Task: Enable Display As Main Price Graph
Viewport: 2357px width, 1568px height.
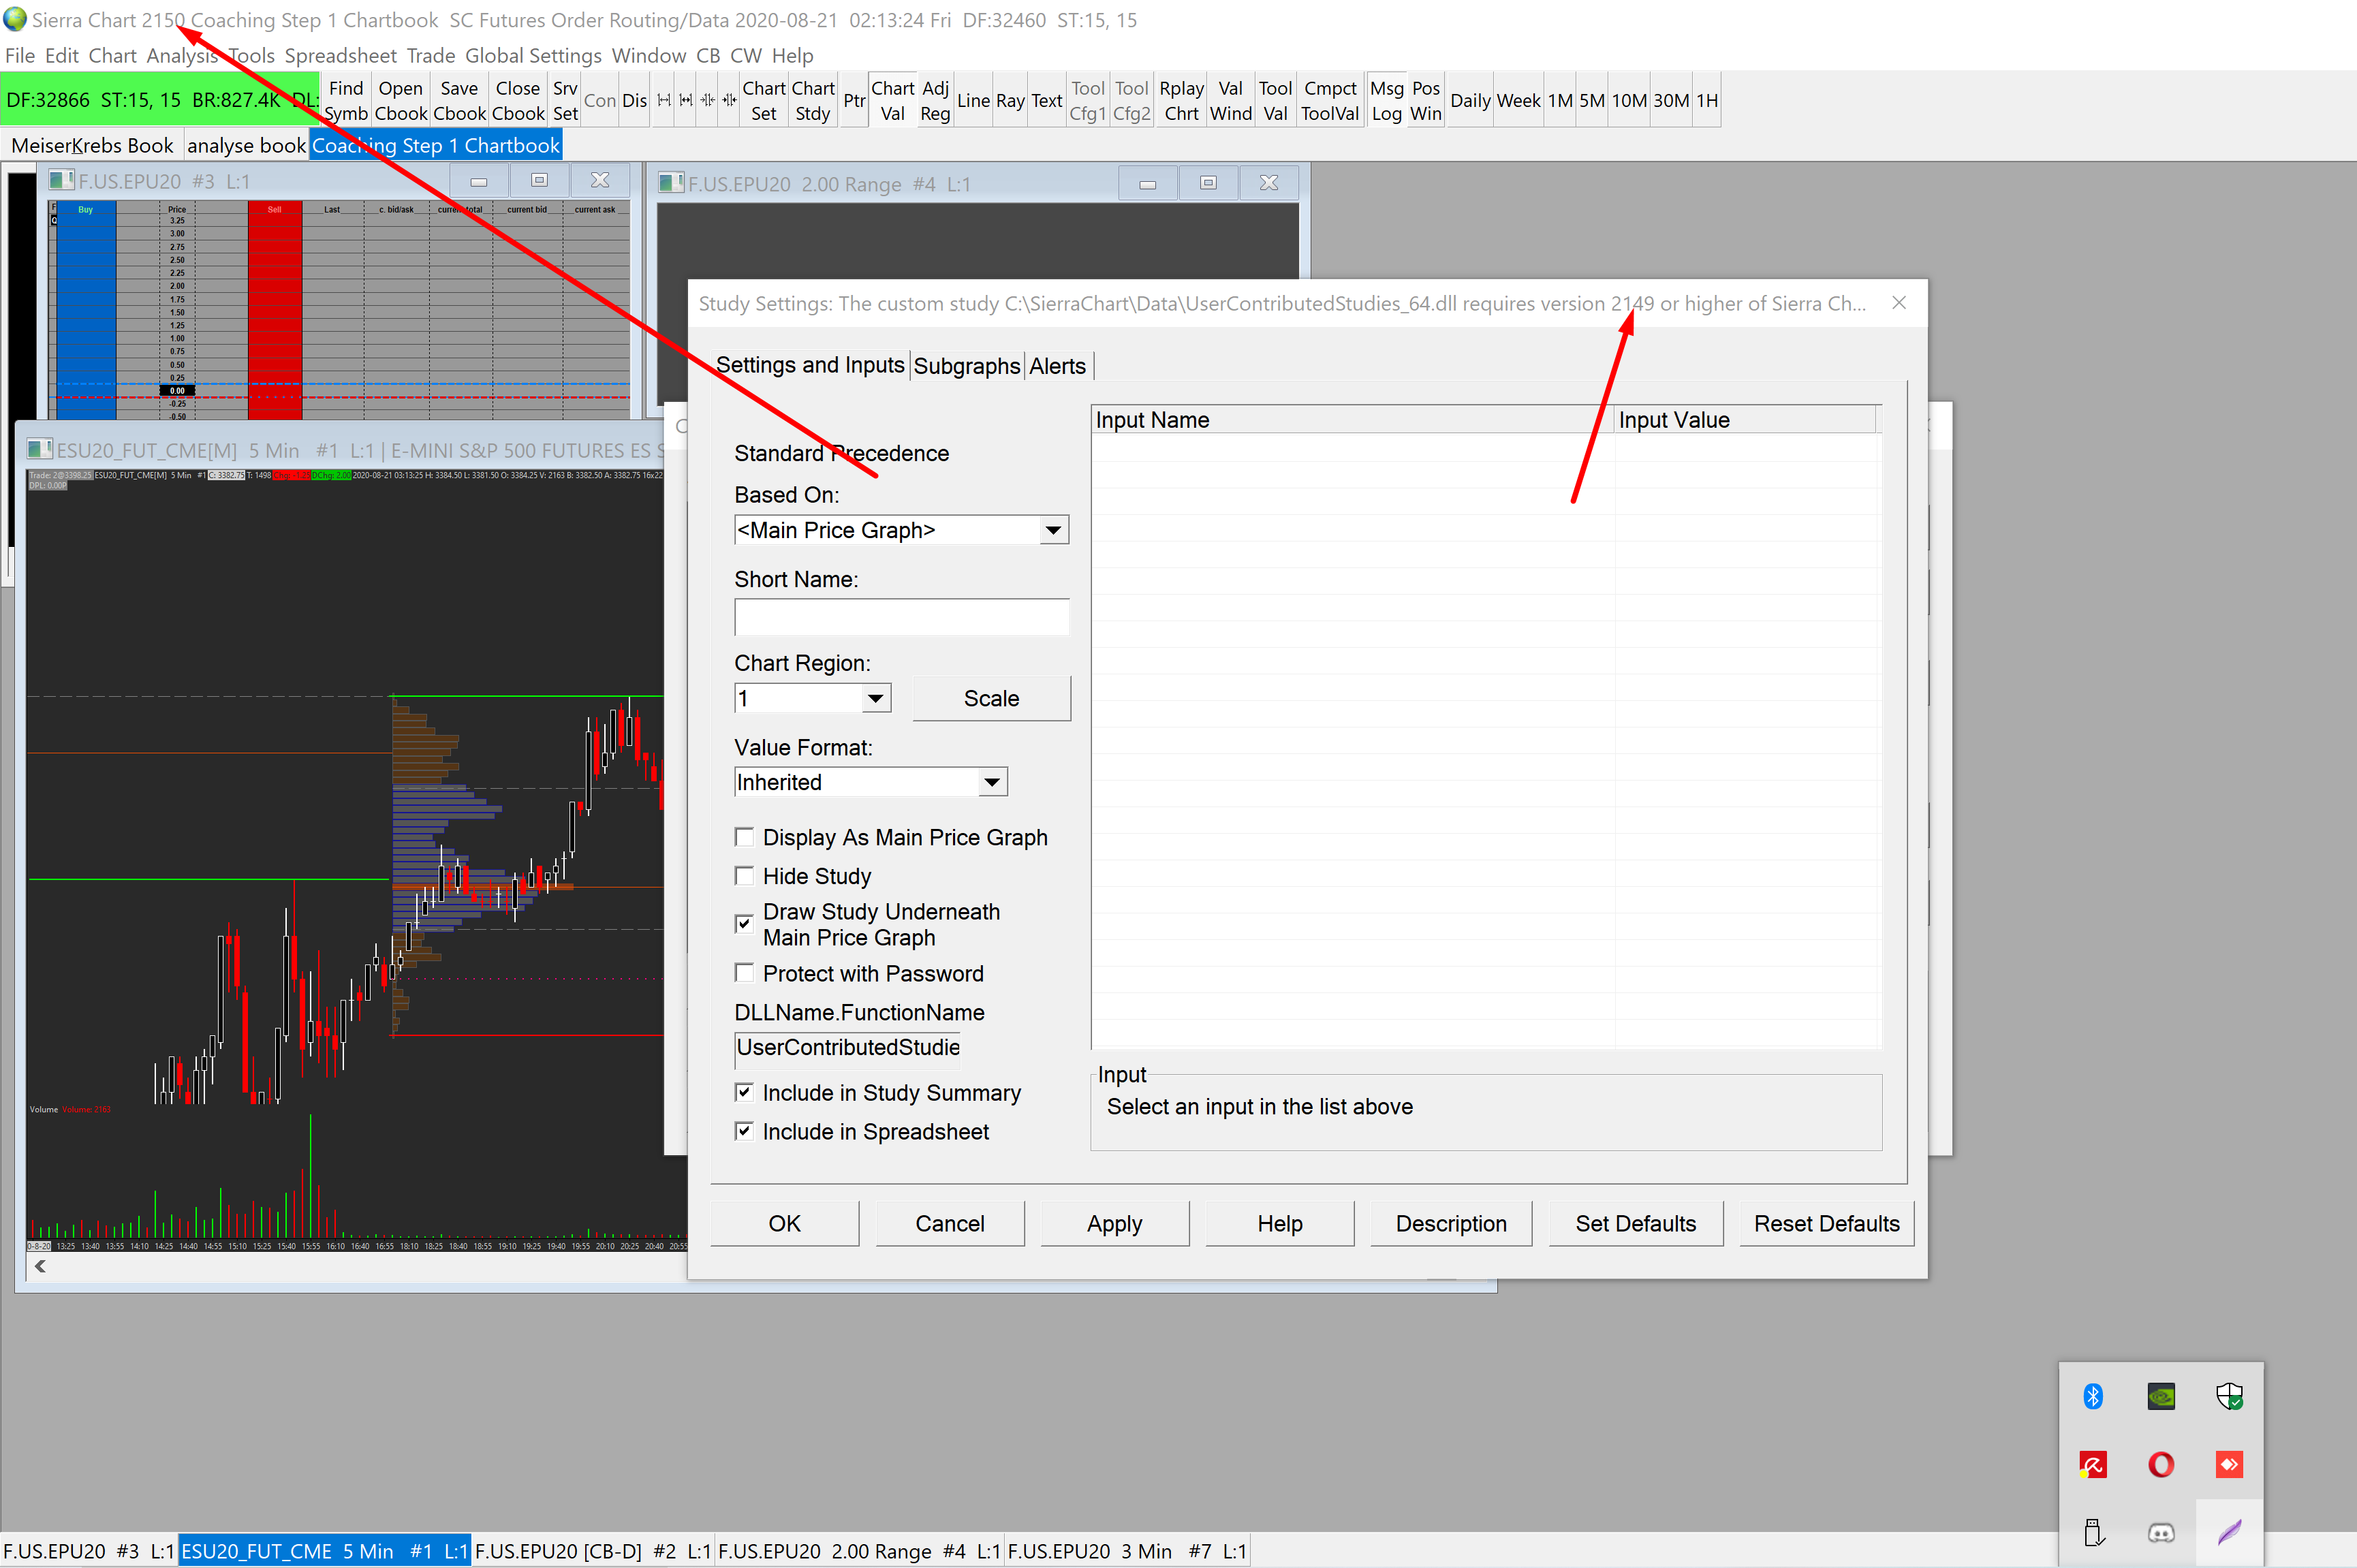Action: coord(744,837)
